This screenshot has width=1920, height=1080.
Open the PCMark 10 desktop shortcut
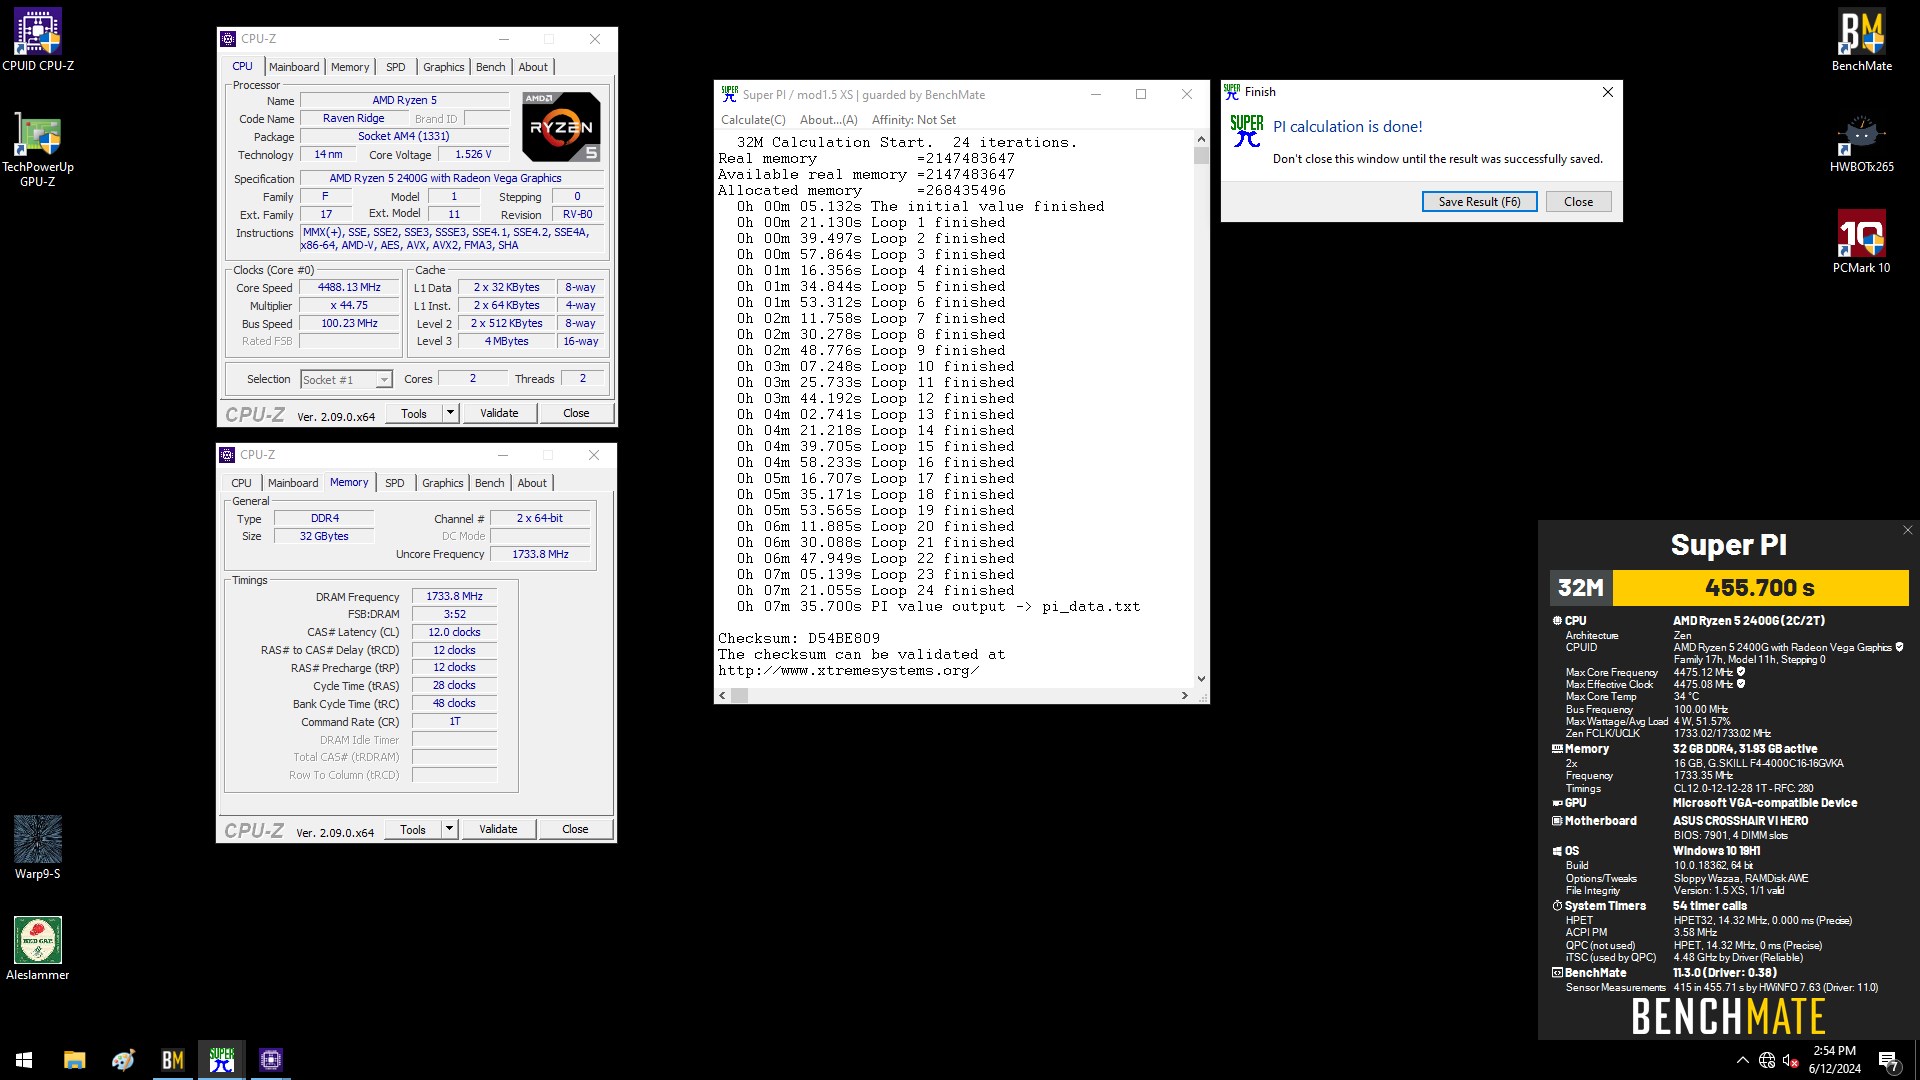click(x=1861, y=242)
